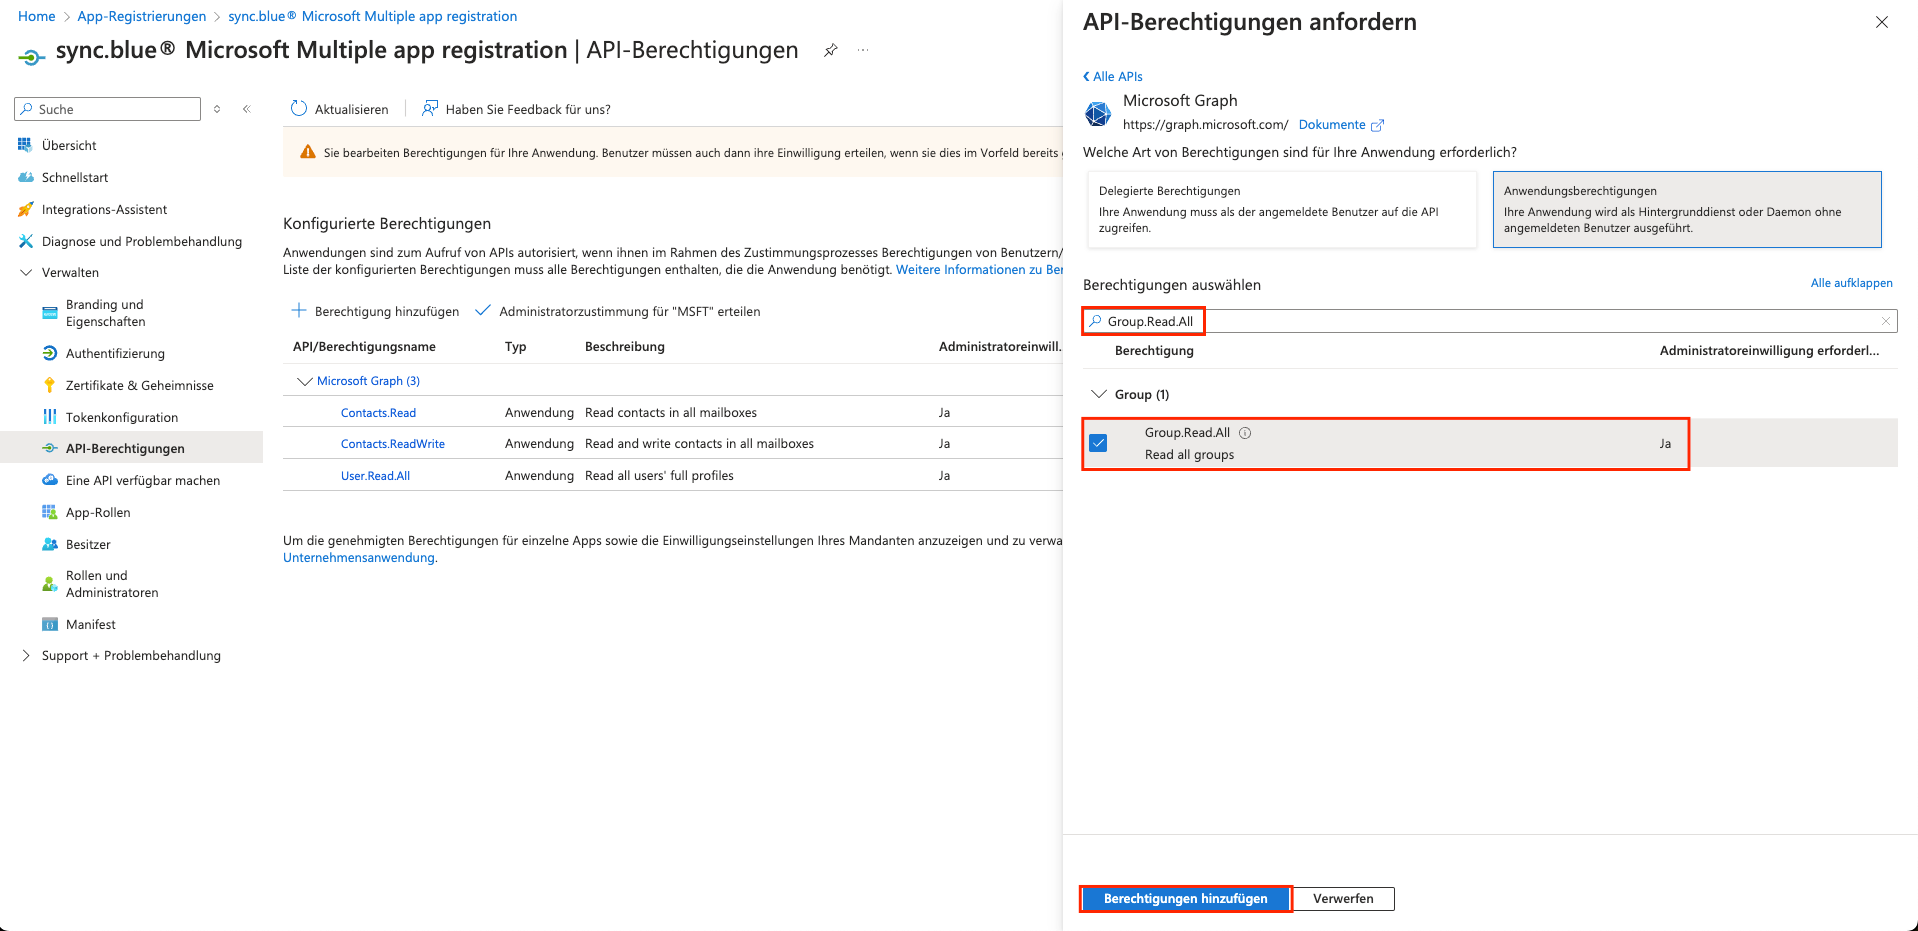The height and width of the screenshot is (931, 1918).
Task: Click the Aktualisieren refresh icon
Action: coord(298,109)
